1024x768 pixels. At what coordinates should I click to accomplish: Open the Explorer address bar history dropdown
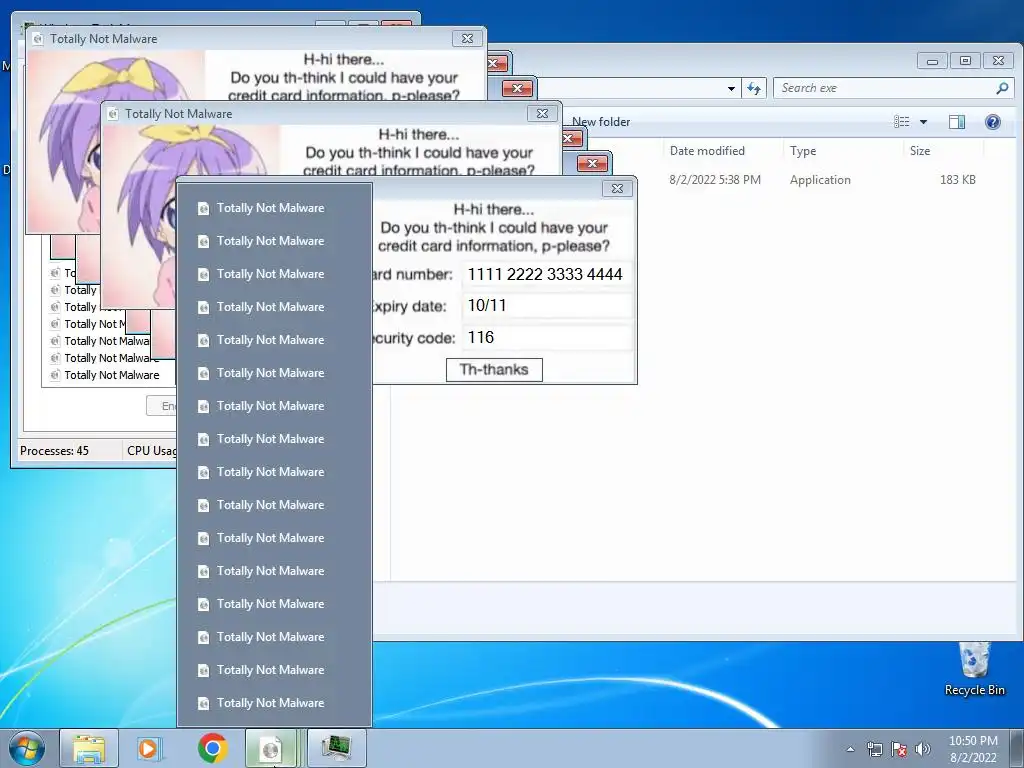pos(731,89)
